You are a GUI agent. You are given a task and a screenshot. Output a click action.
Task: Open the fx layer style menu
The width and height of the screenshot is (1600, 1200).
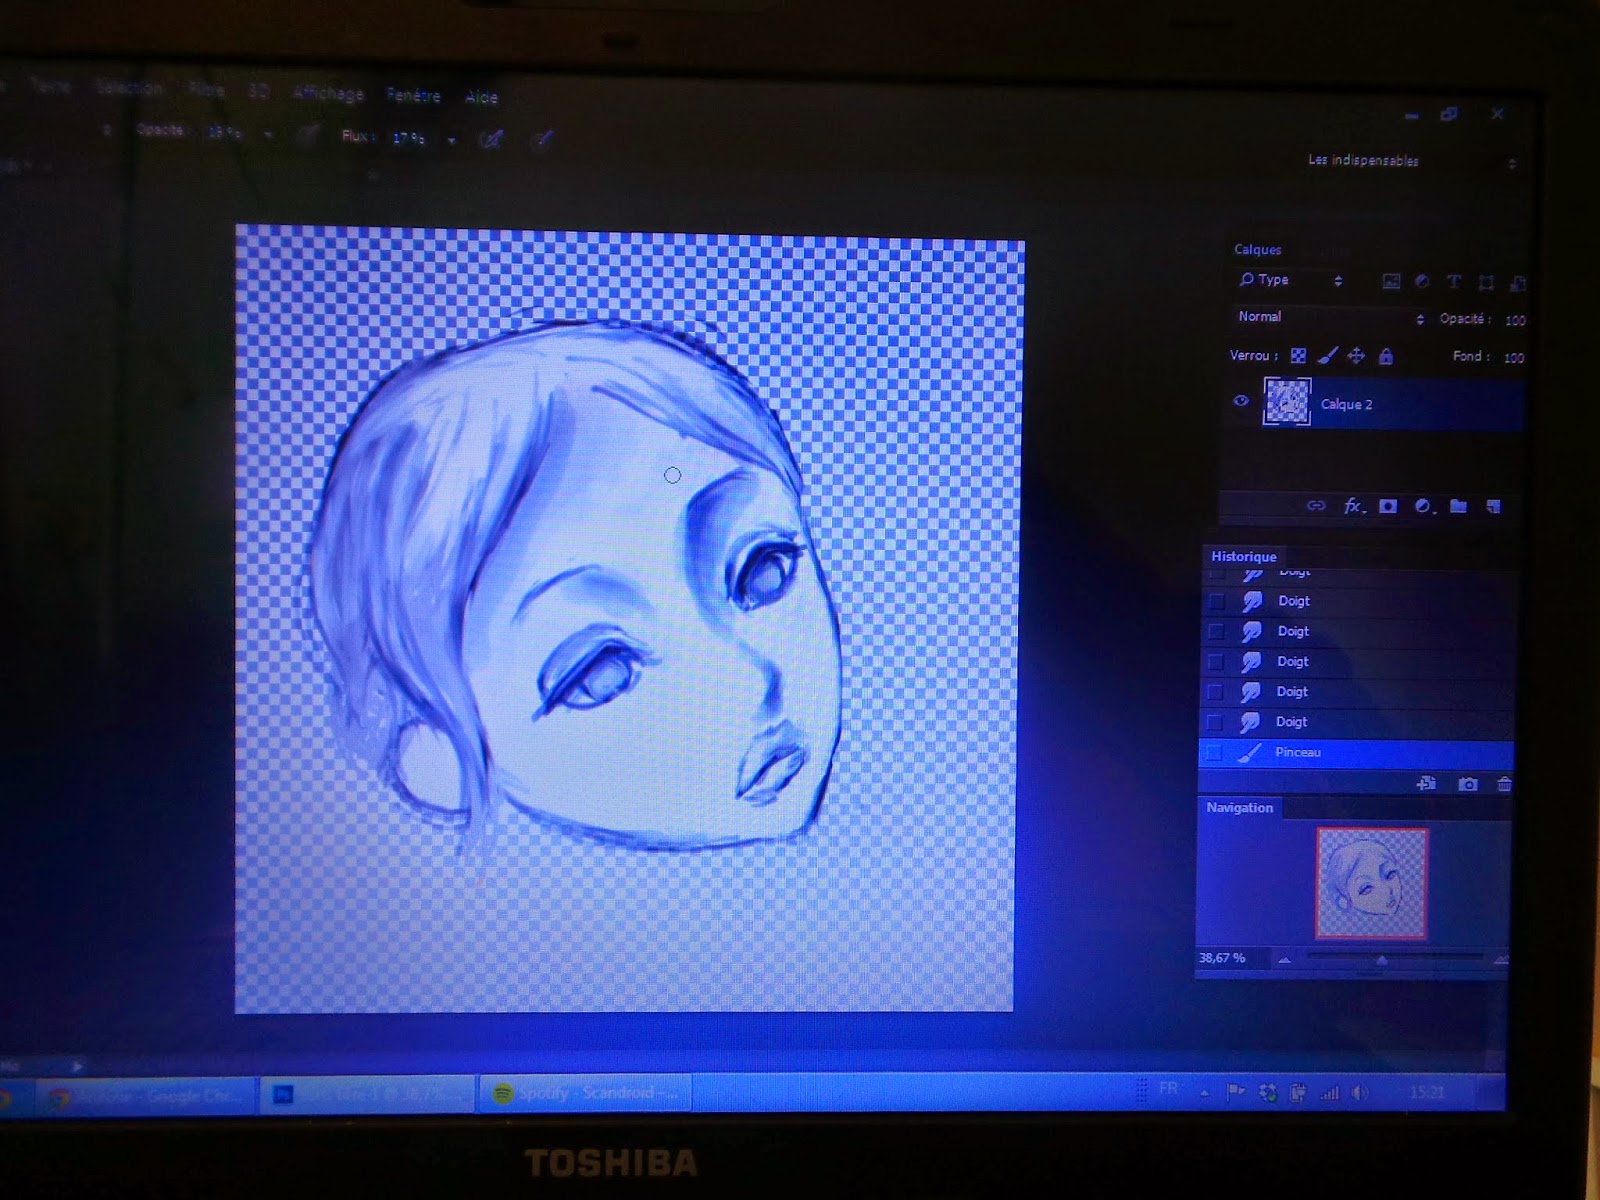(x=1353, y=506)
